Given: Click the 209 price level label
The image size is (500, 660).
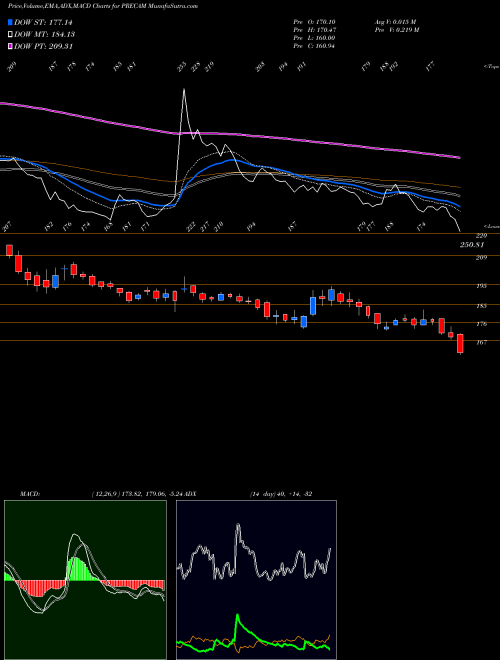Looking at the screenshot, I should point(481,258).
